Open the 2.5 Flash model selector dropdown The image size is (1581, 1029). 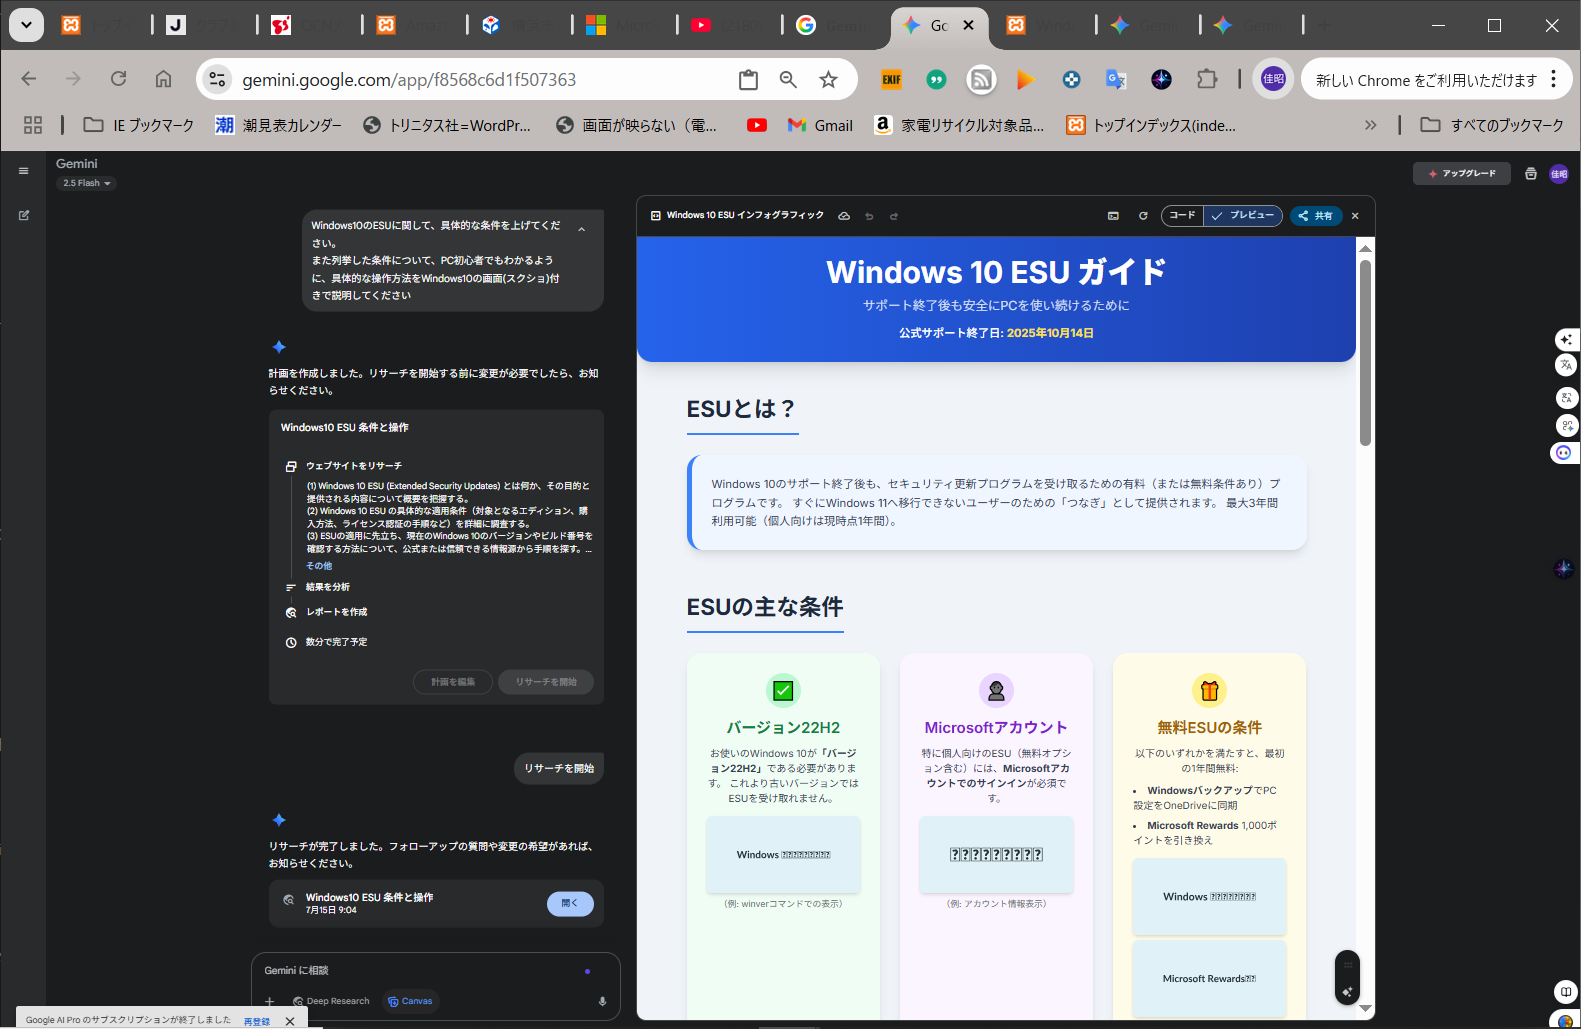87,183
